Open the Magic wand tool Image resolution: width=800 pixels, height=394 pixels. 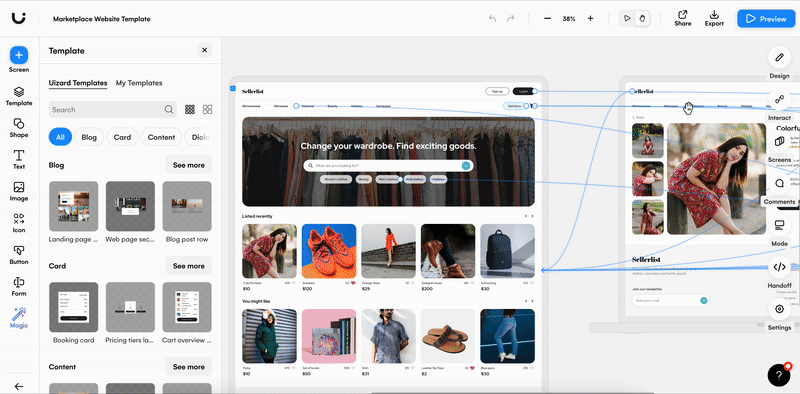pos(19,318)
